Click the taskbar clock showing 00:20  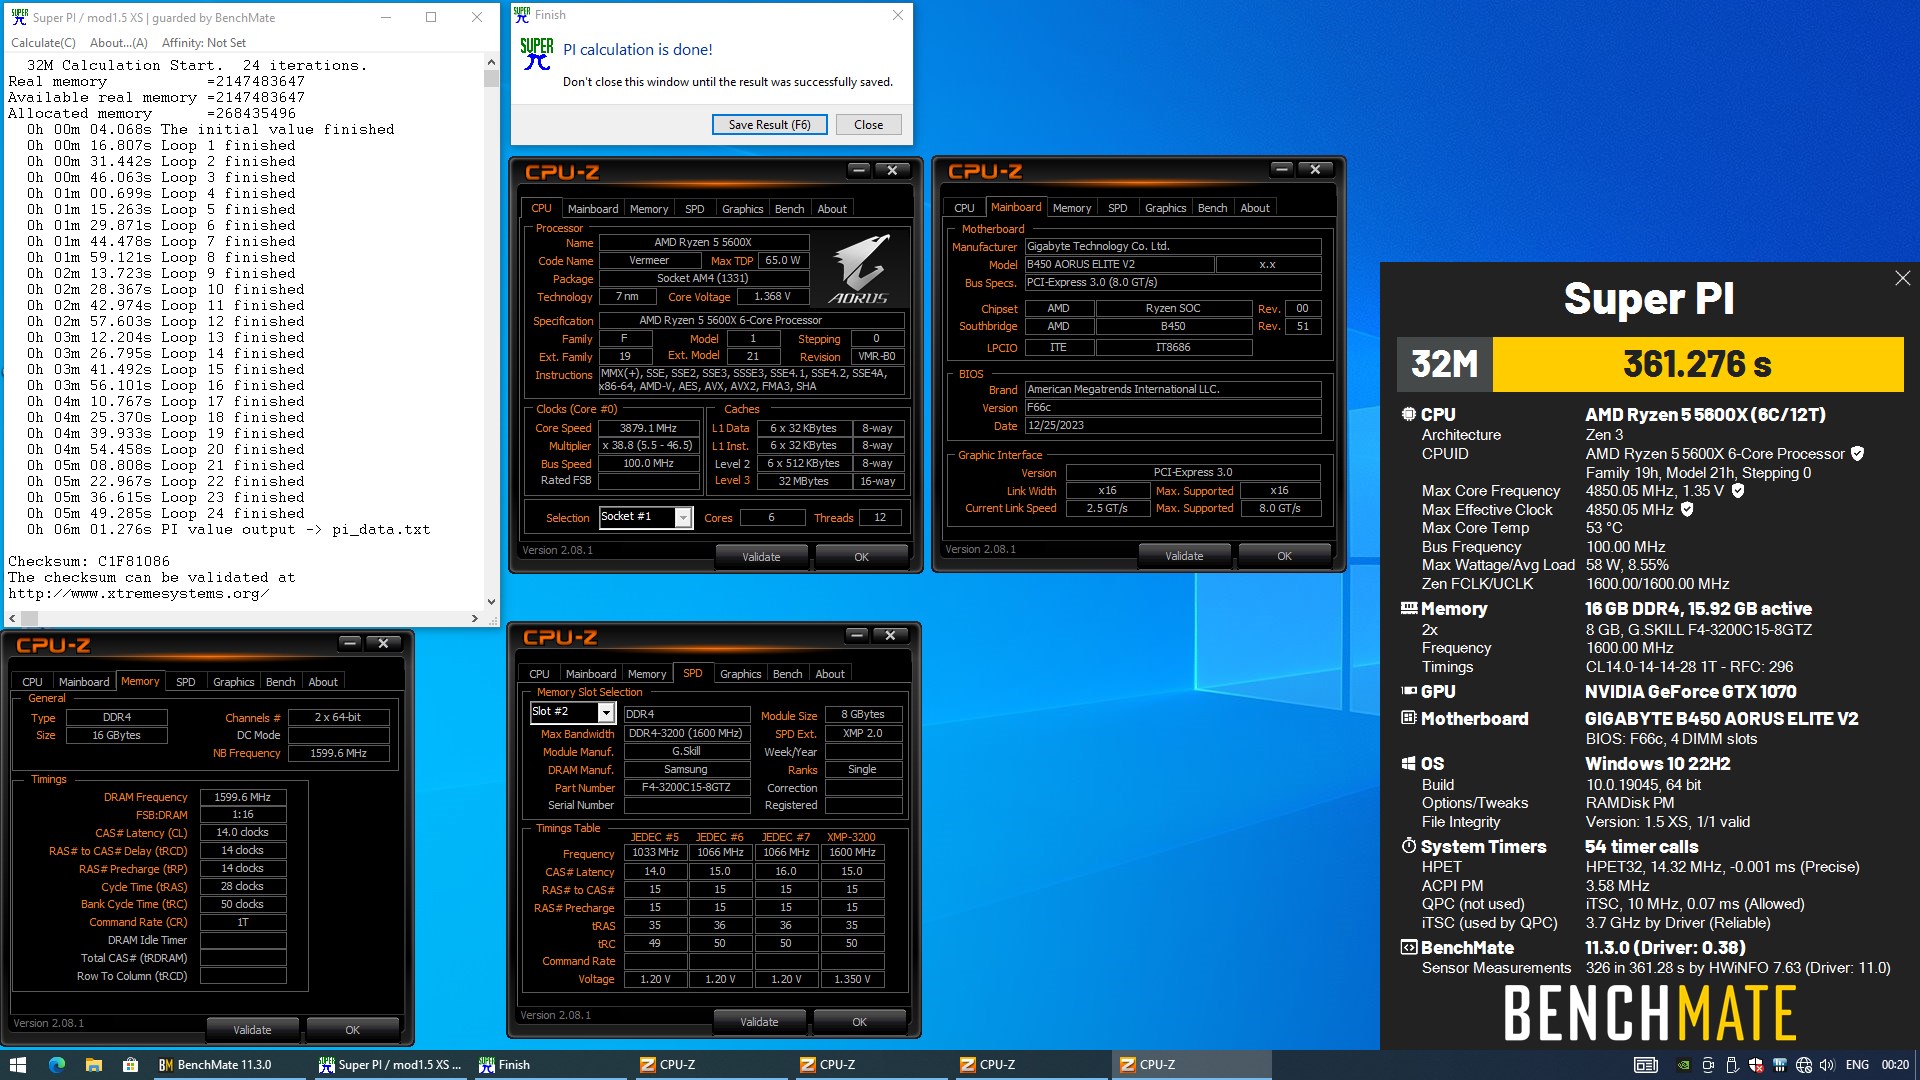1894,1065
